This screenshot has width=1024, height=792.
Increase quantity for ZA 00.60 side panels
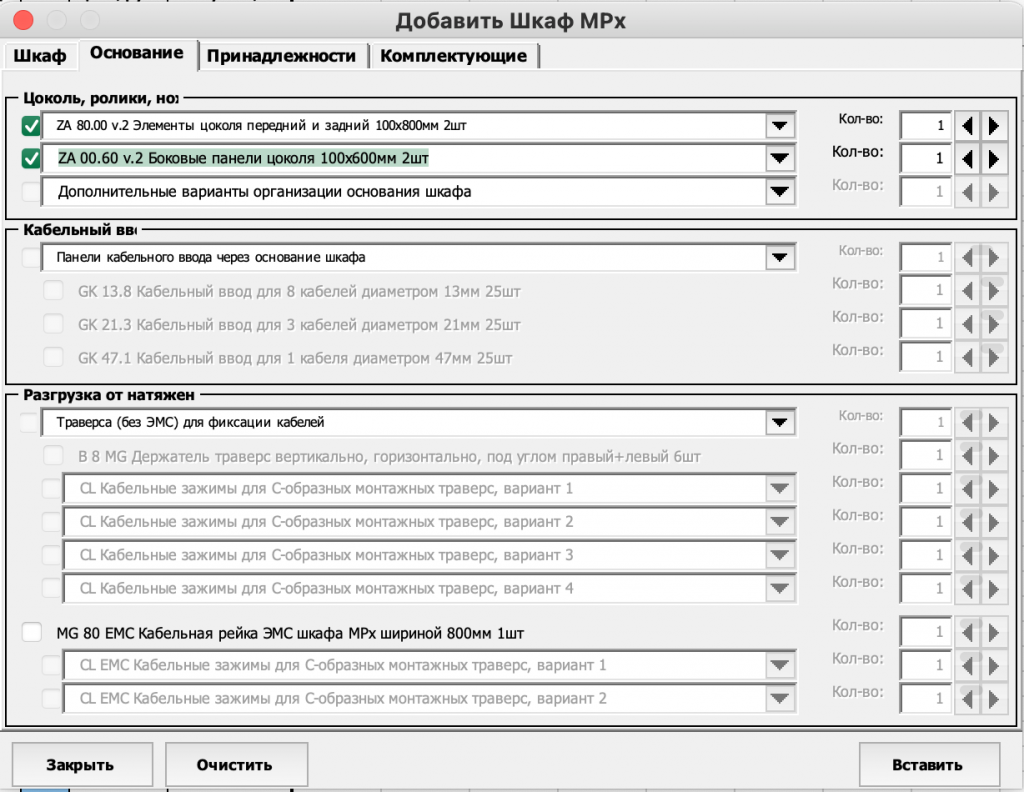993,158
